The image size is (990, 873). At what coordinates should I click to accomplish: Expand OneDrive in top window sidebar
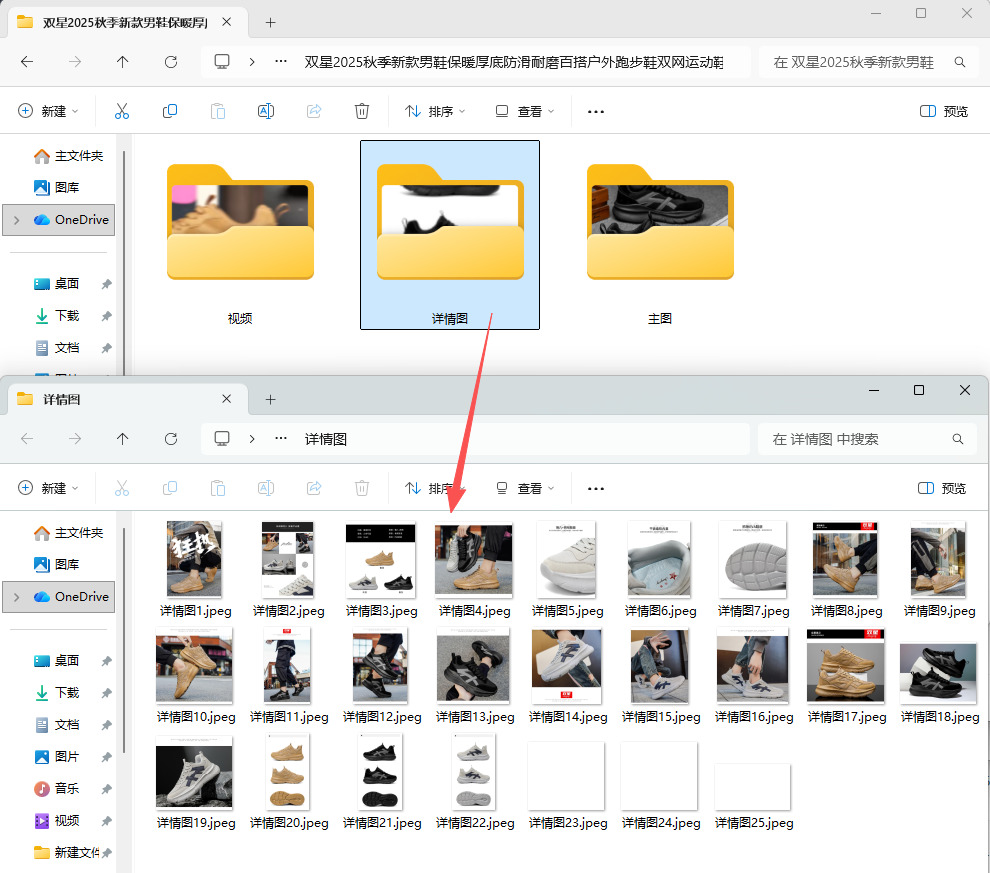click(x=17, y=220)
